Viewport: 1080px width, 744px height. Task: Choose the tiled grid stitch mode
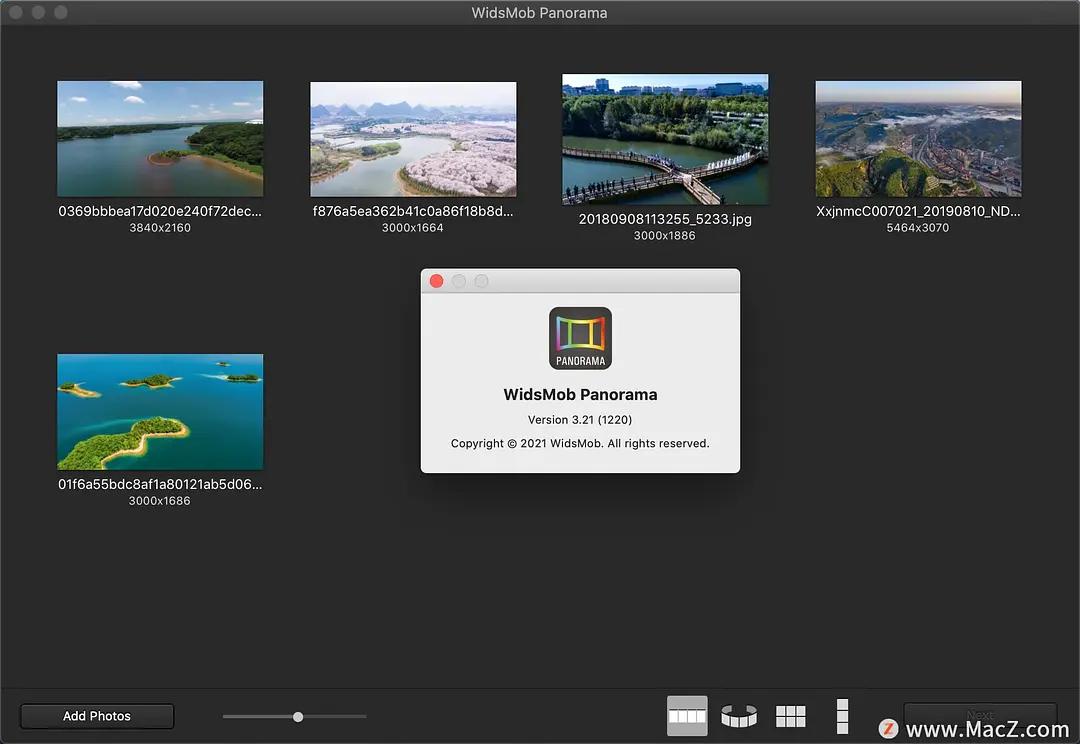(x=790, y=716)
